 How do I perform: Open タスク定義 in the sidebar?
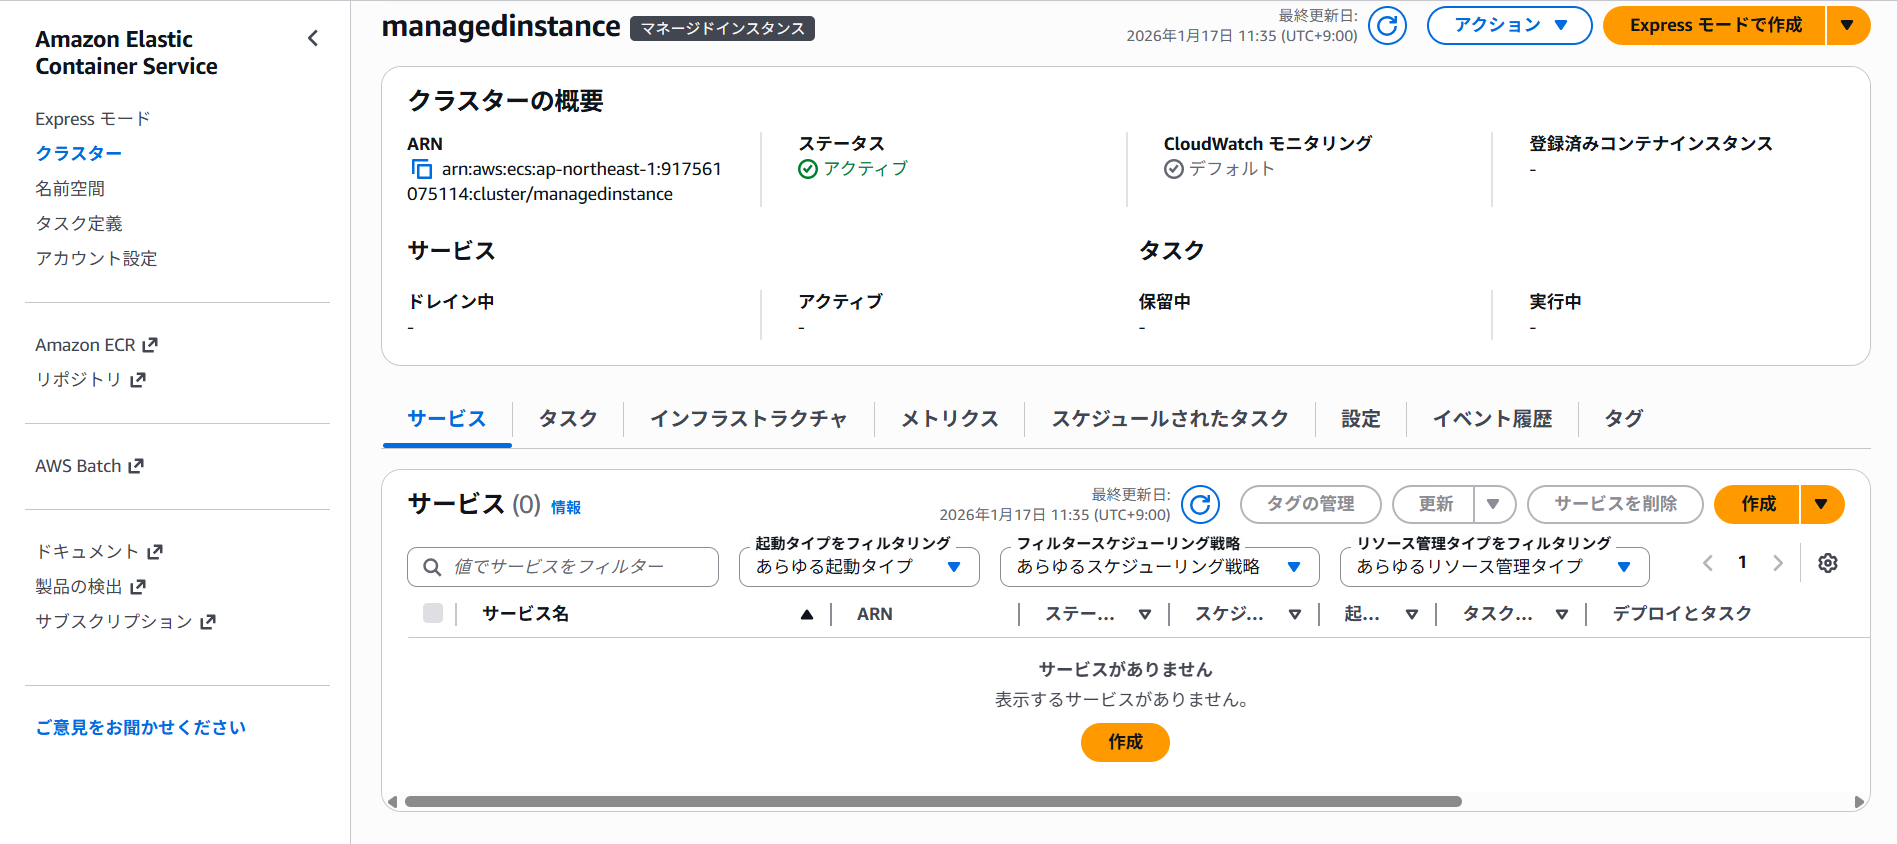(79, 224)
